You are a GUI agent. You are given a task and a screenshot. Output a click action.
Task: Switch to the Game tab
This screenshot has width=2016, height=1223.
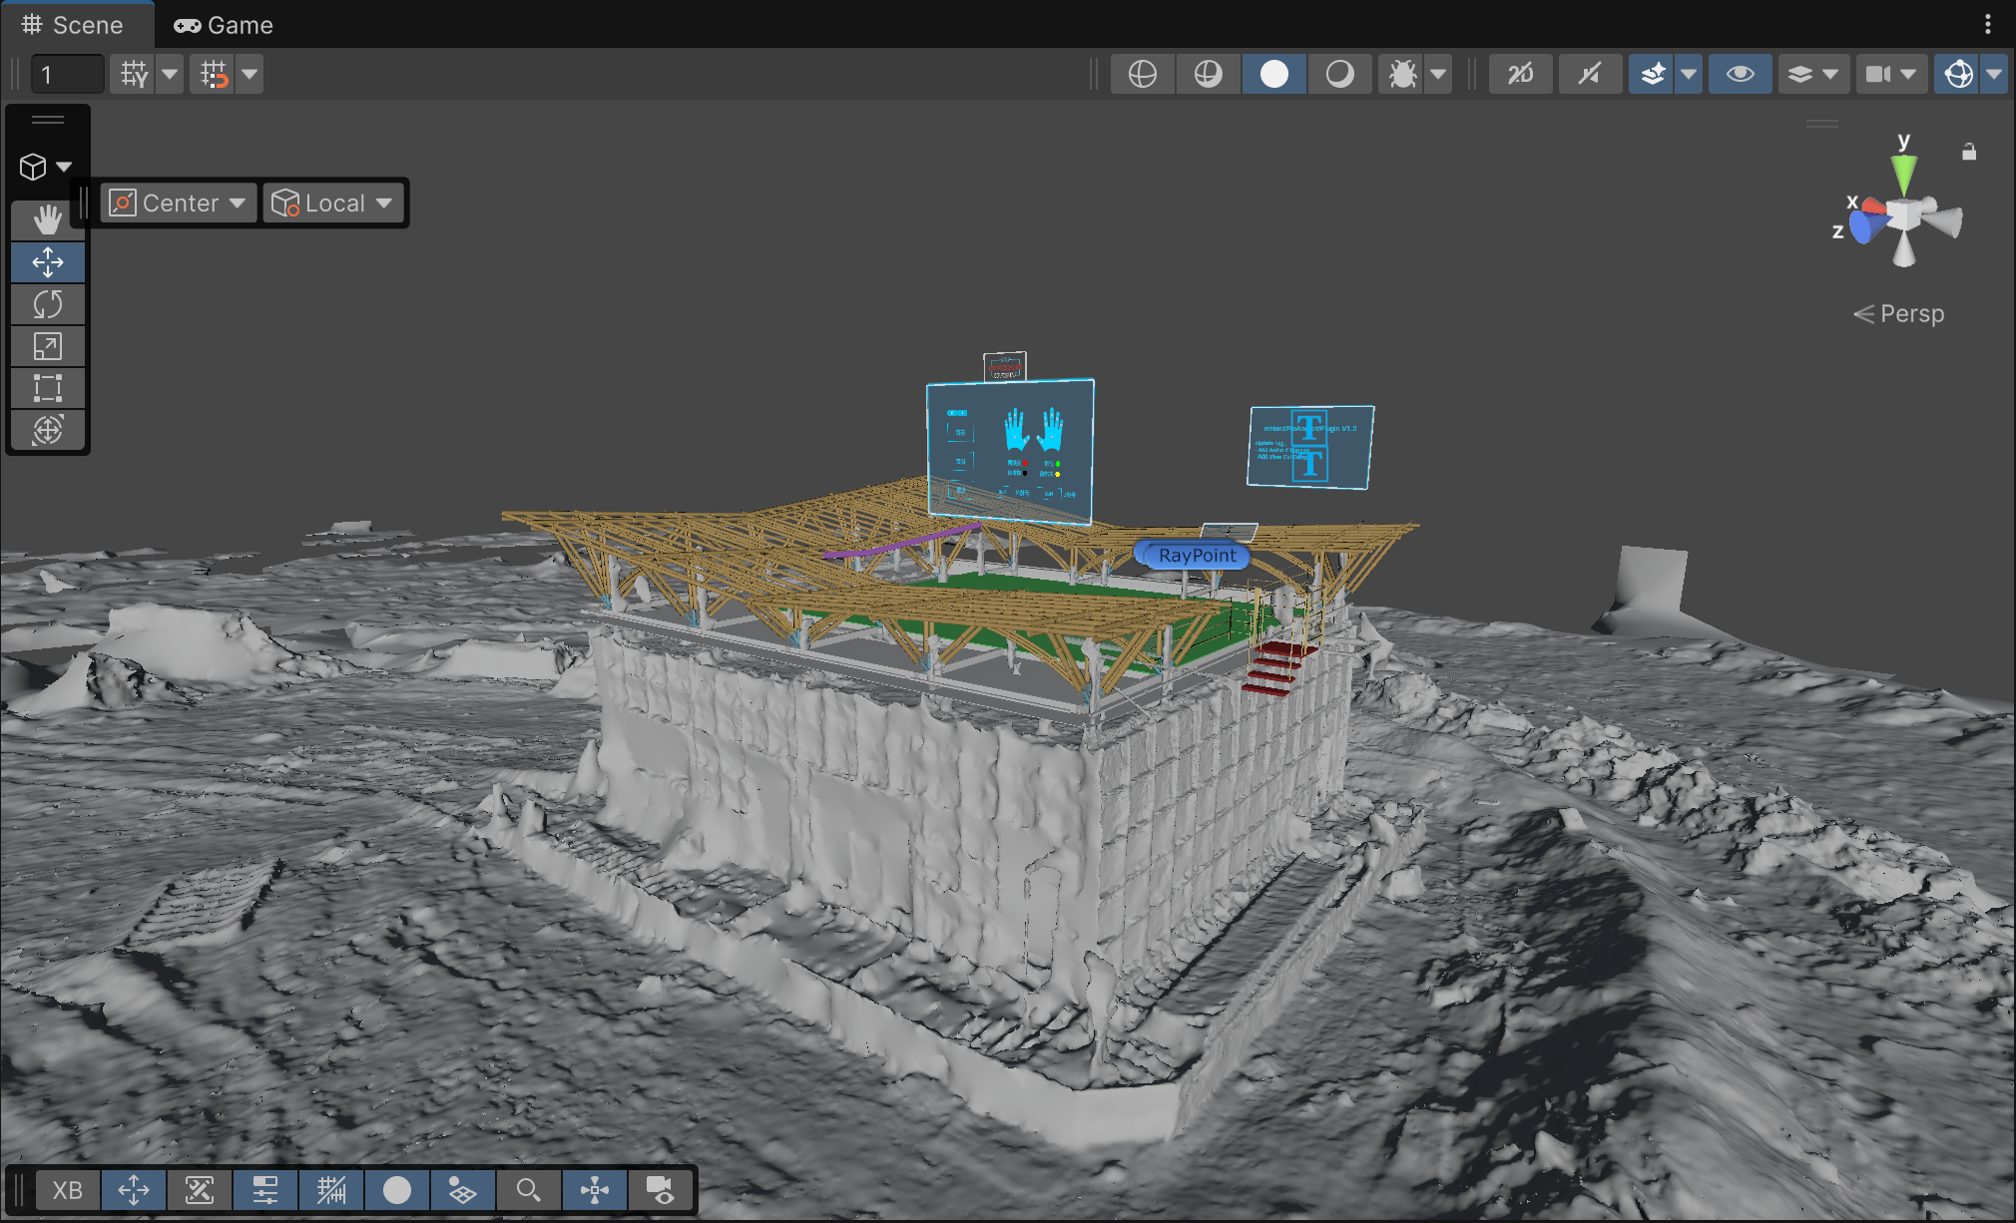pos(224,24)
